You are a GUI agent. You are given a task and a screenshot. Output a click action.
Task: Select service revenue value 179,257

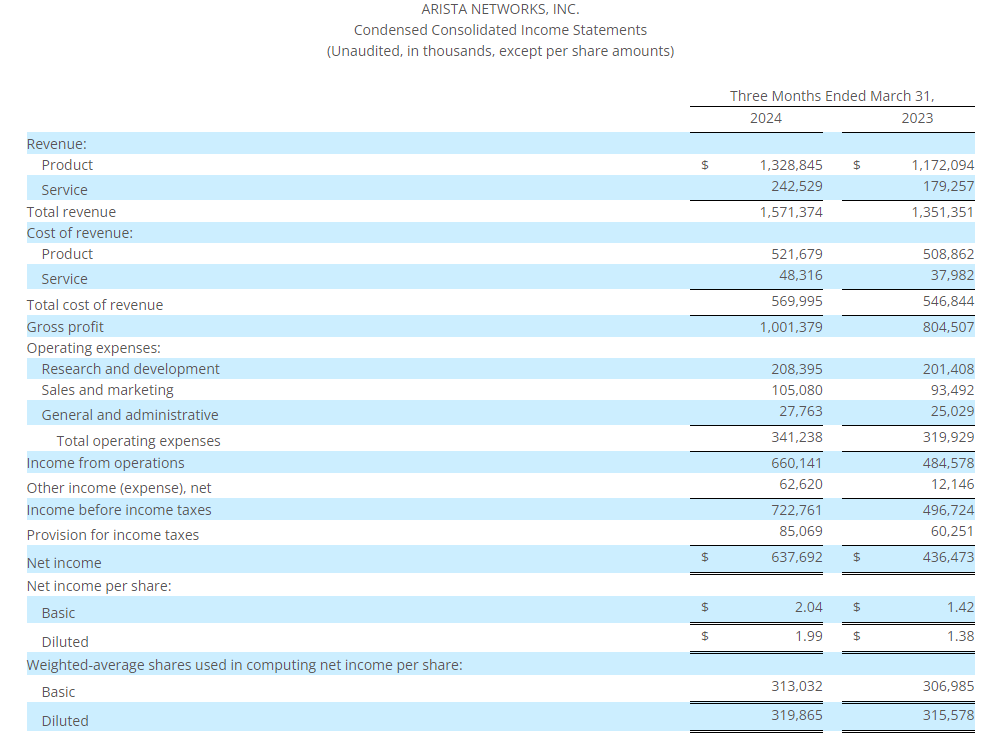948,187
